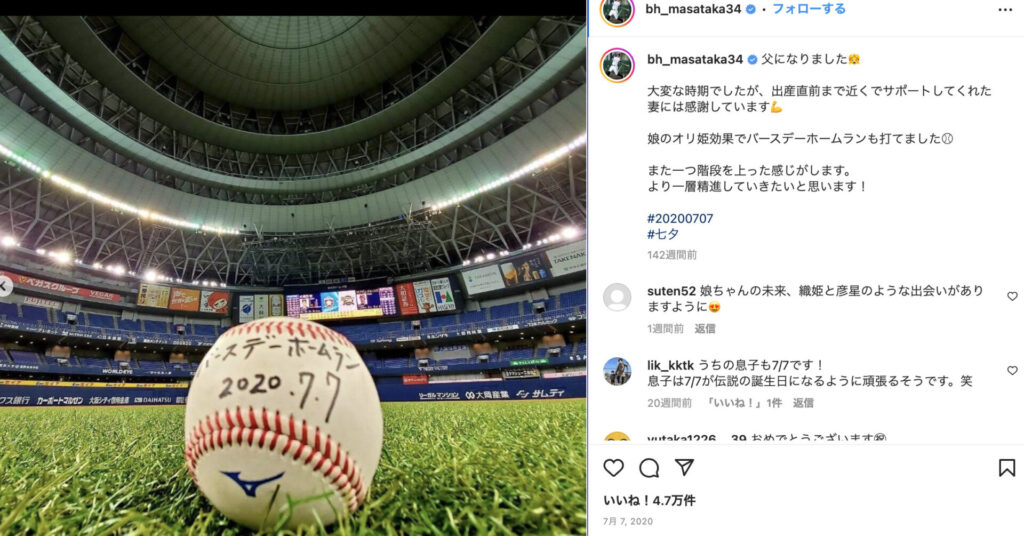Save the post with the bookmark icon

1006,467
